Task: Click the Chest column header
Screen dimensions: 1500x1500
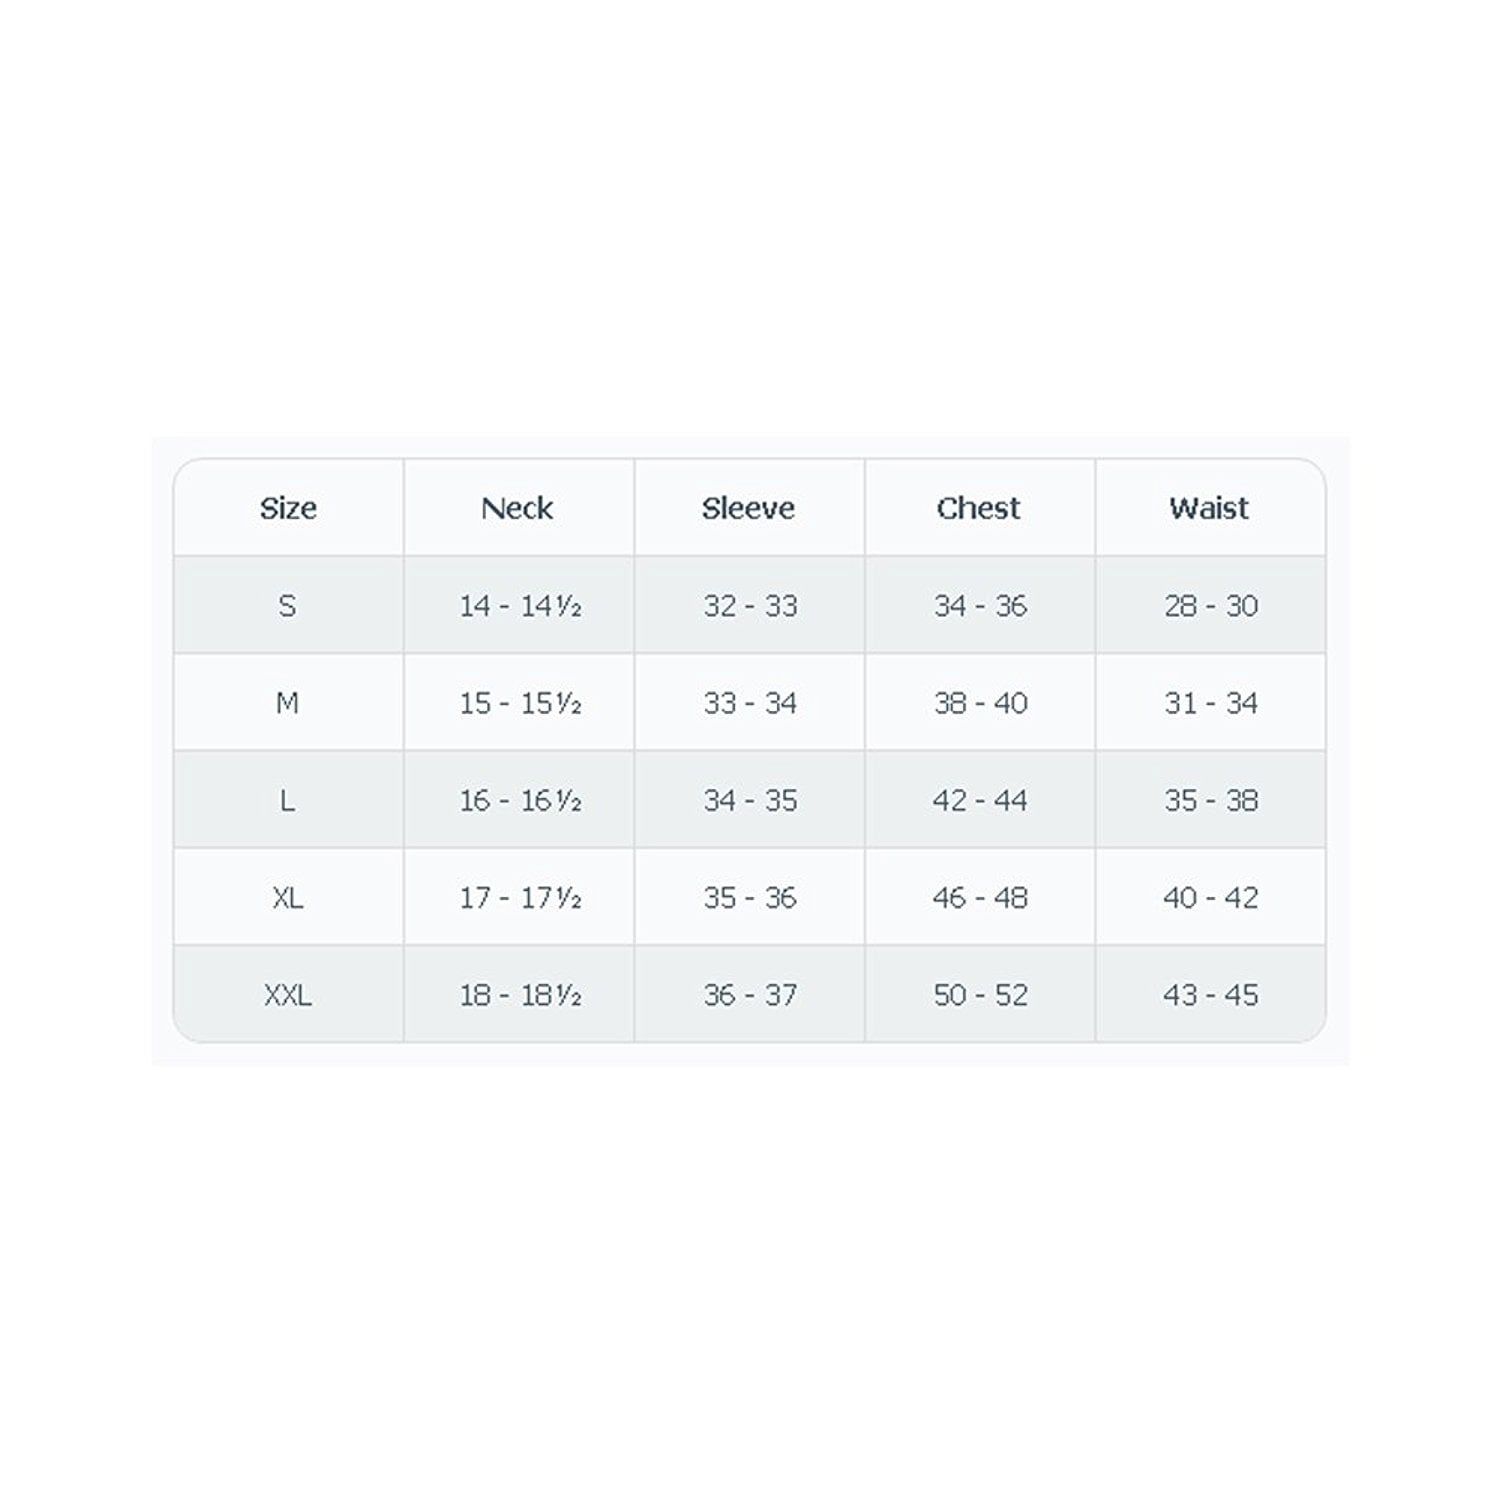Action: pos(979,508)
